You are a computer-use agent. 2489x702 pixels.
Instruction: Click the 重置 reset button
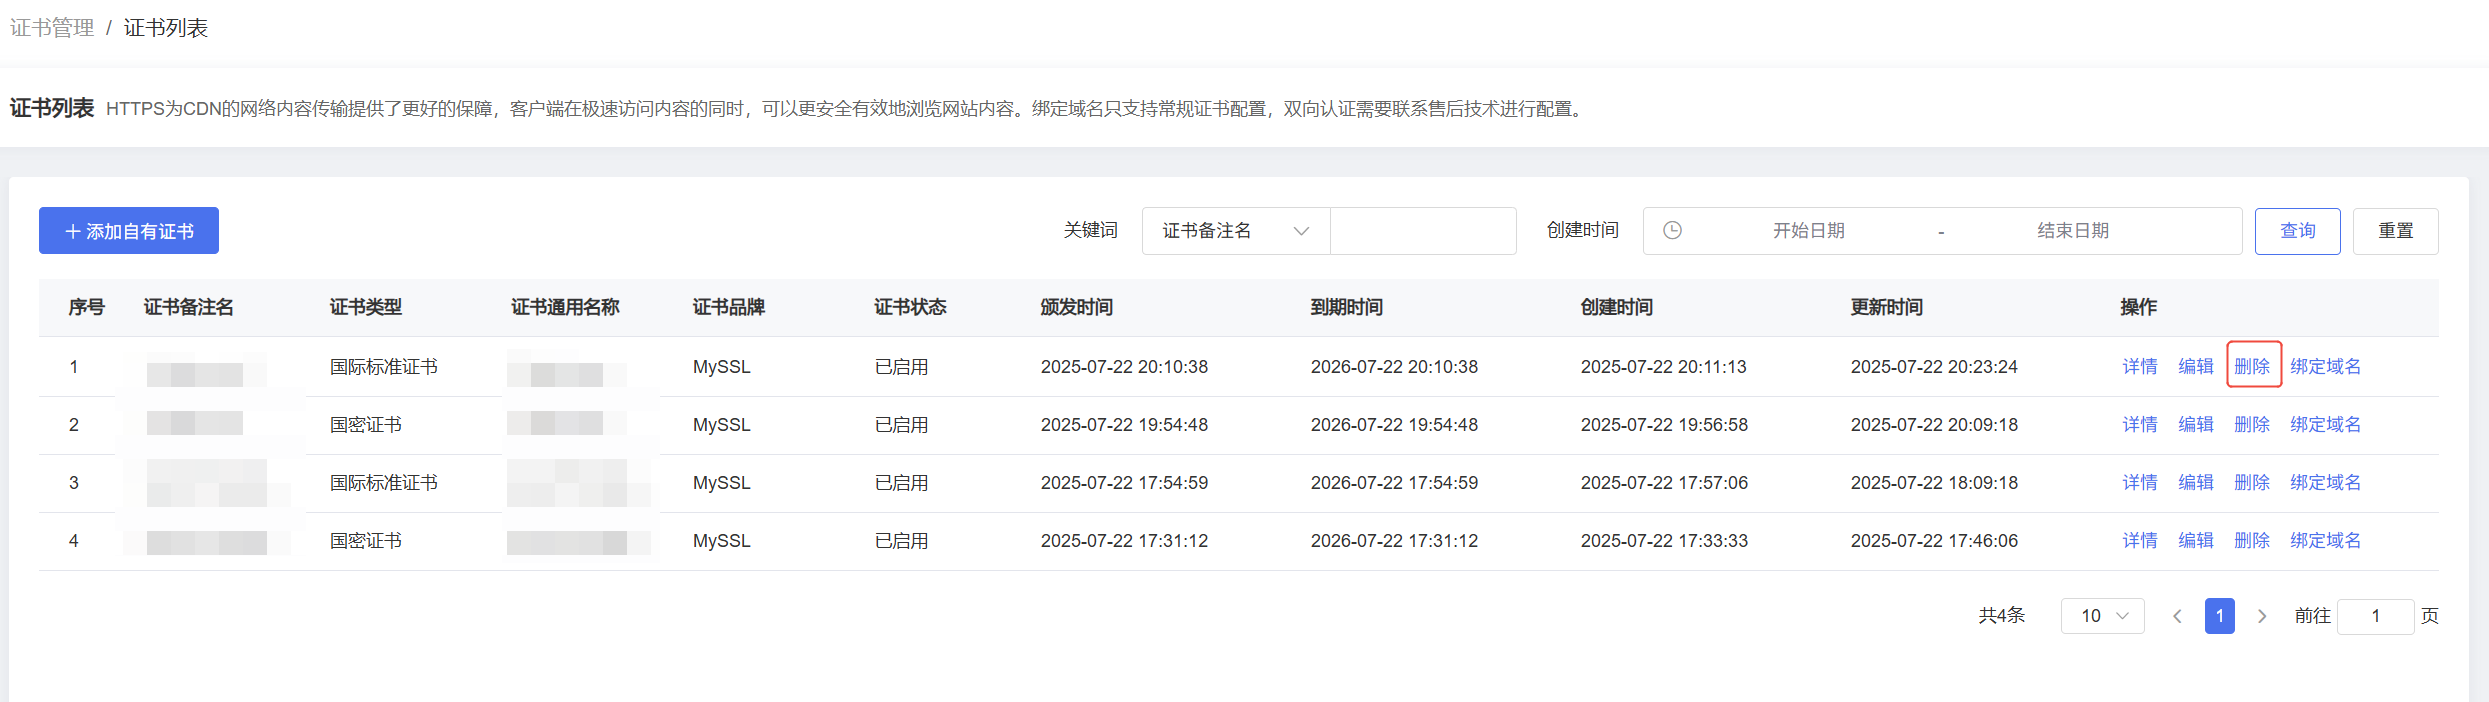(x=2395, y=231)
